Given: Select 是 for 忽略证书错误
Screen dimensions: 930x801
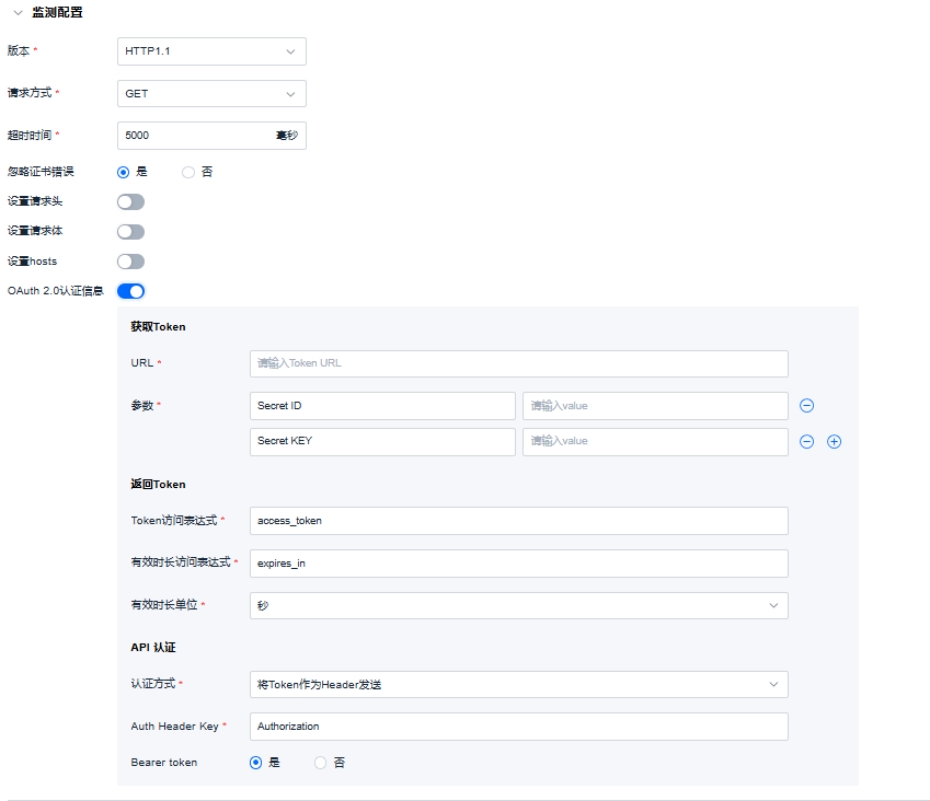Looking at the screenshot, I should 124,172.
